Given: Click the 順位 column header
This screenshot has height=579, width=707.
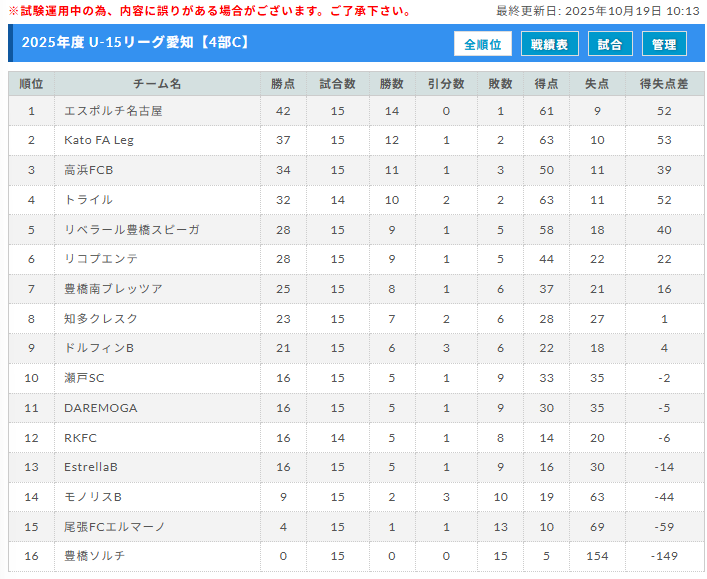Looking at the screenshot, I should click(x=31, y=84).
